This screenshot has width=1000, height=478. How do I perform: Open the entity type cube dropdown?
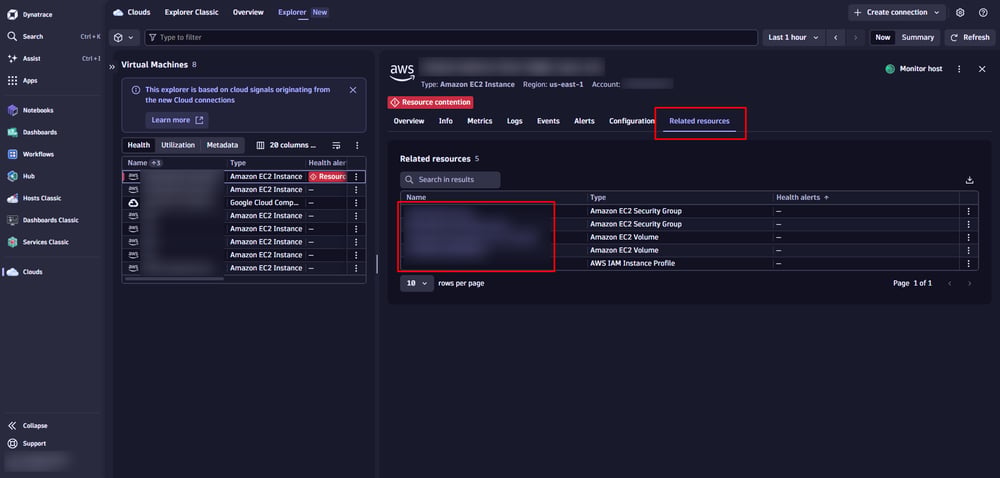[x=124, y=38]
